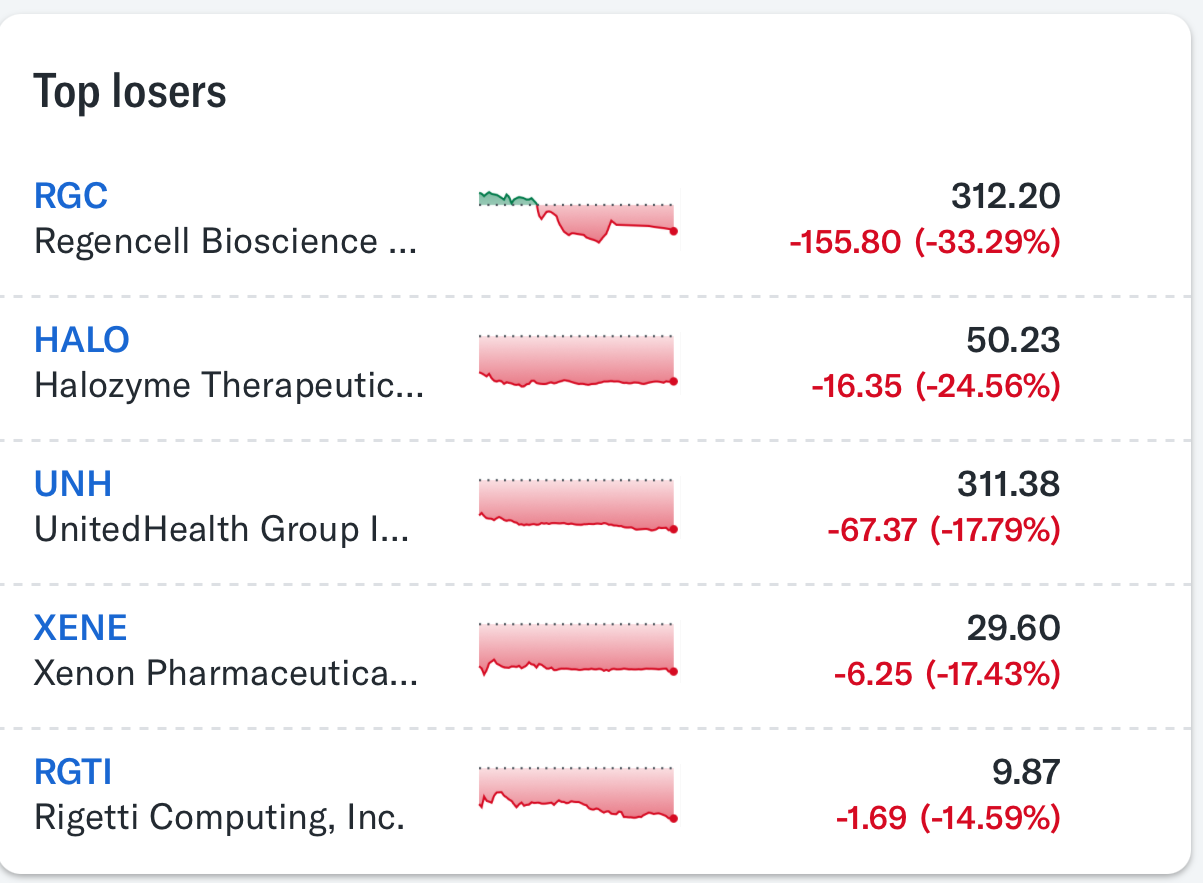The image size is (1203, 883).
Task: Click the RGC sparkline chart
Action: (x=579, y=217)
